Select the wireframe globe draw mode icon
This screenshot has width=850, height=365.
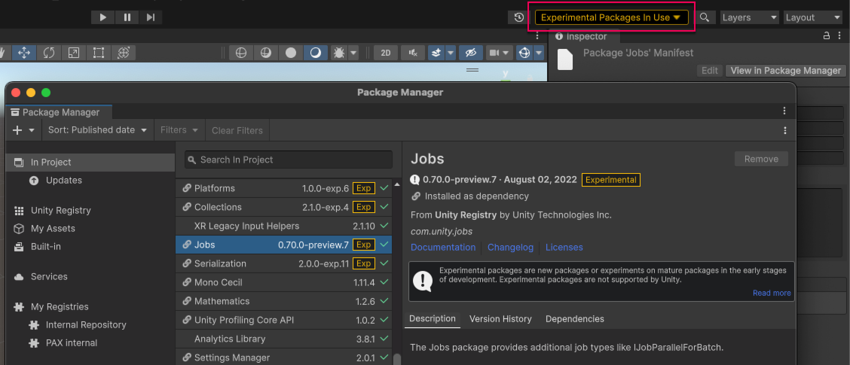241,53
